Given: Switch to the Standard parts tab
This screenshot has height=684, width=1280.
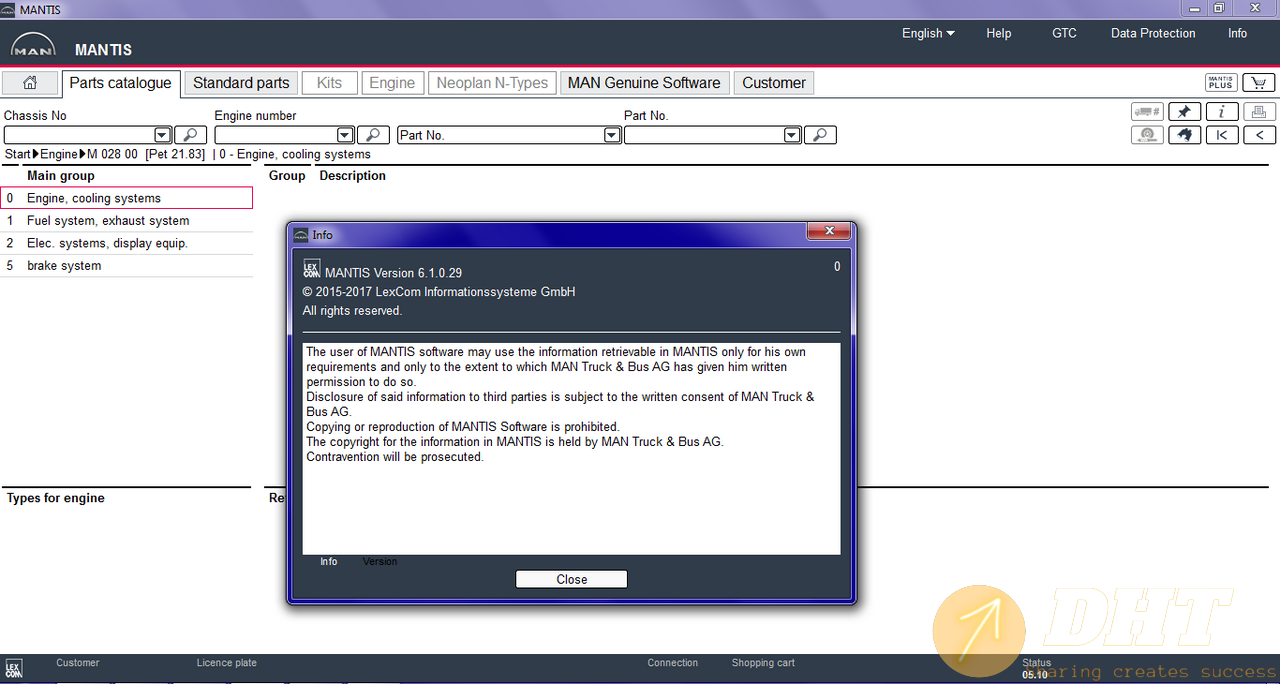Looking at the screenshot, I should point(241,83).
